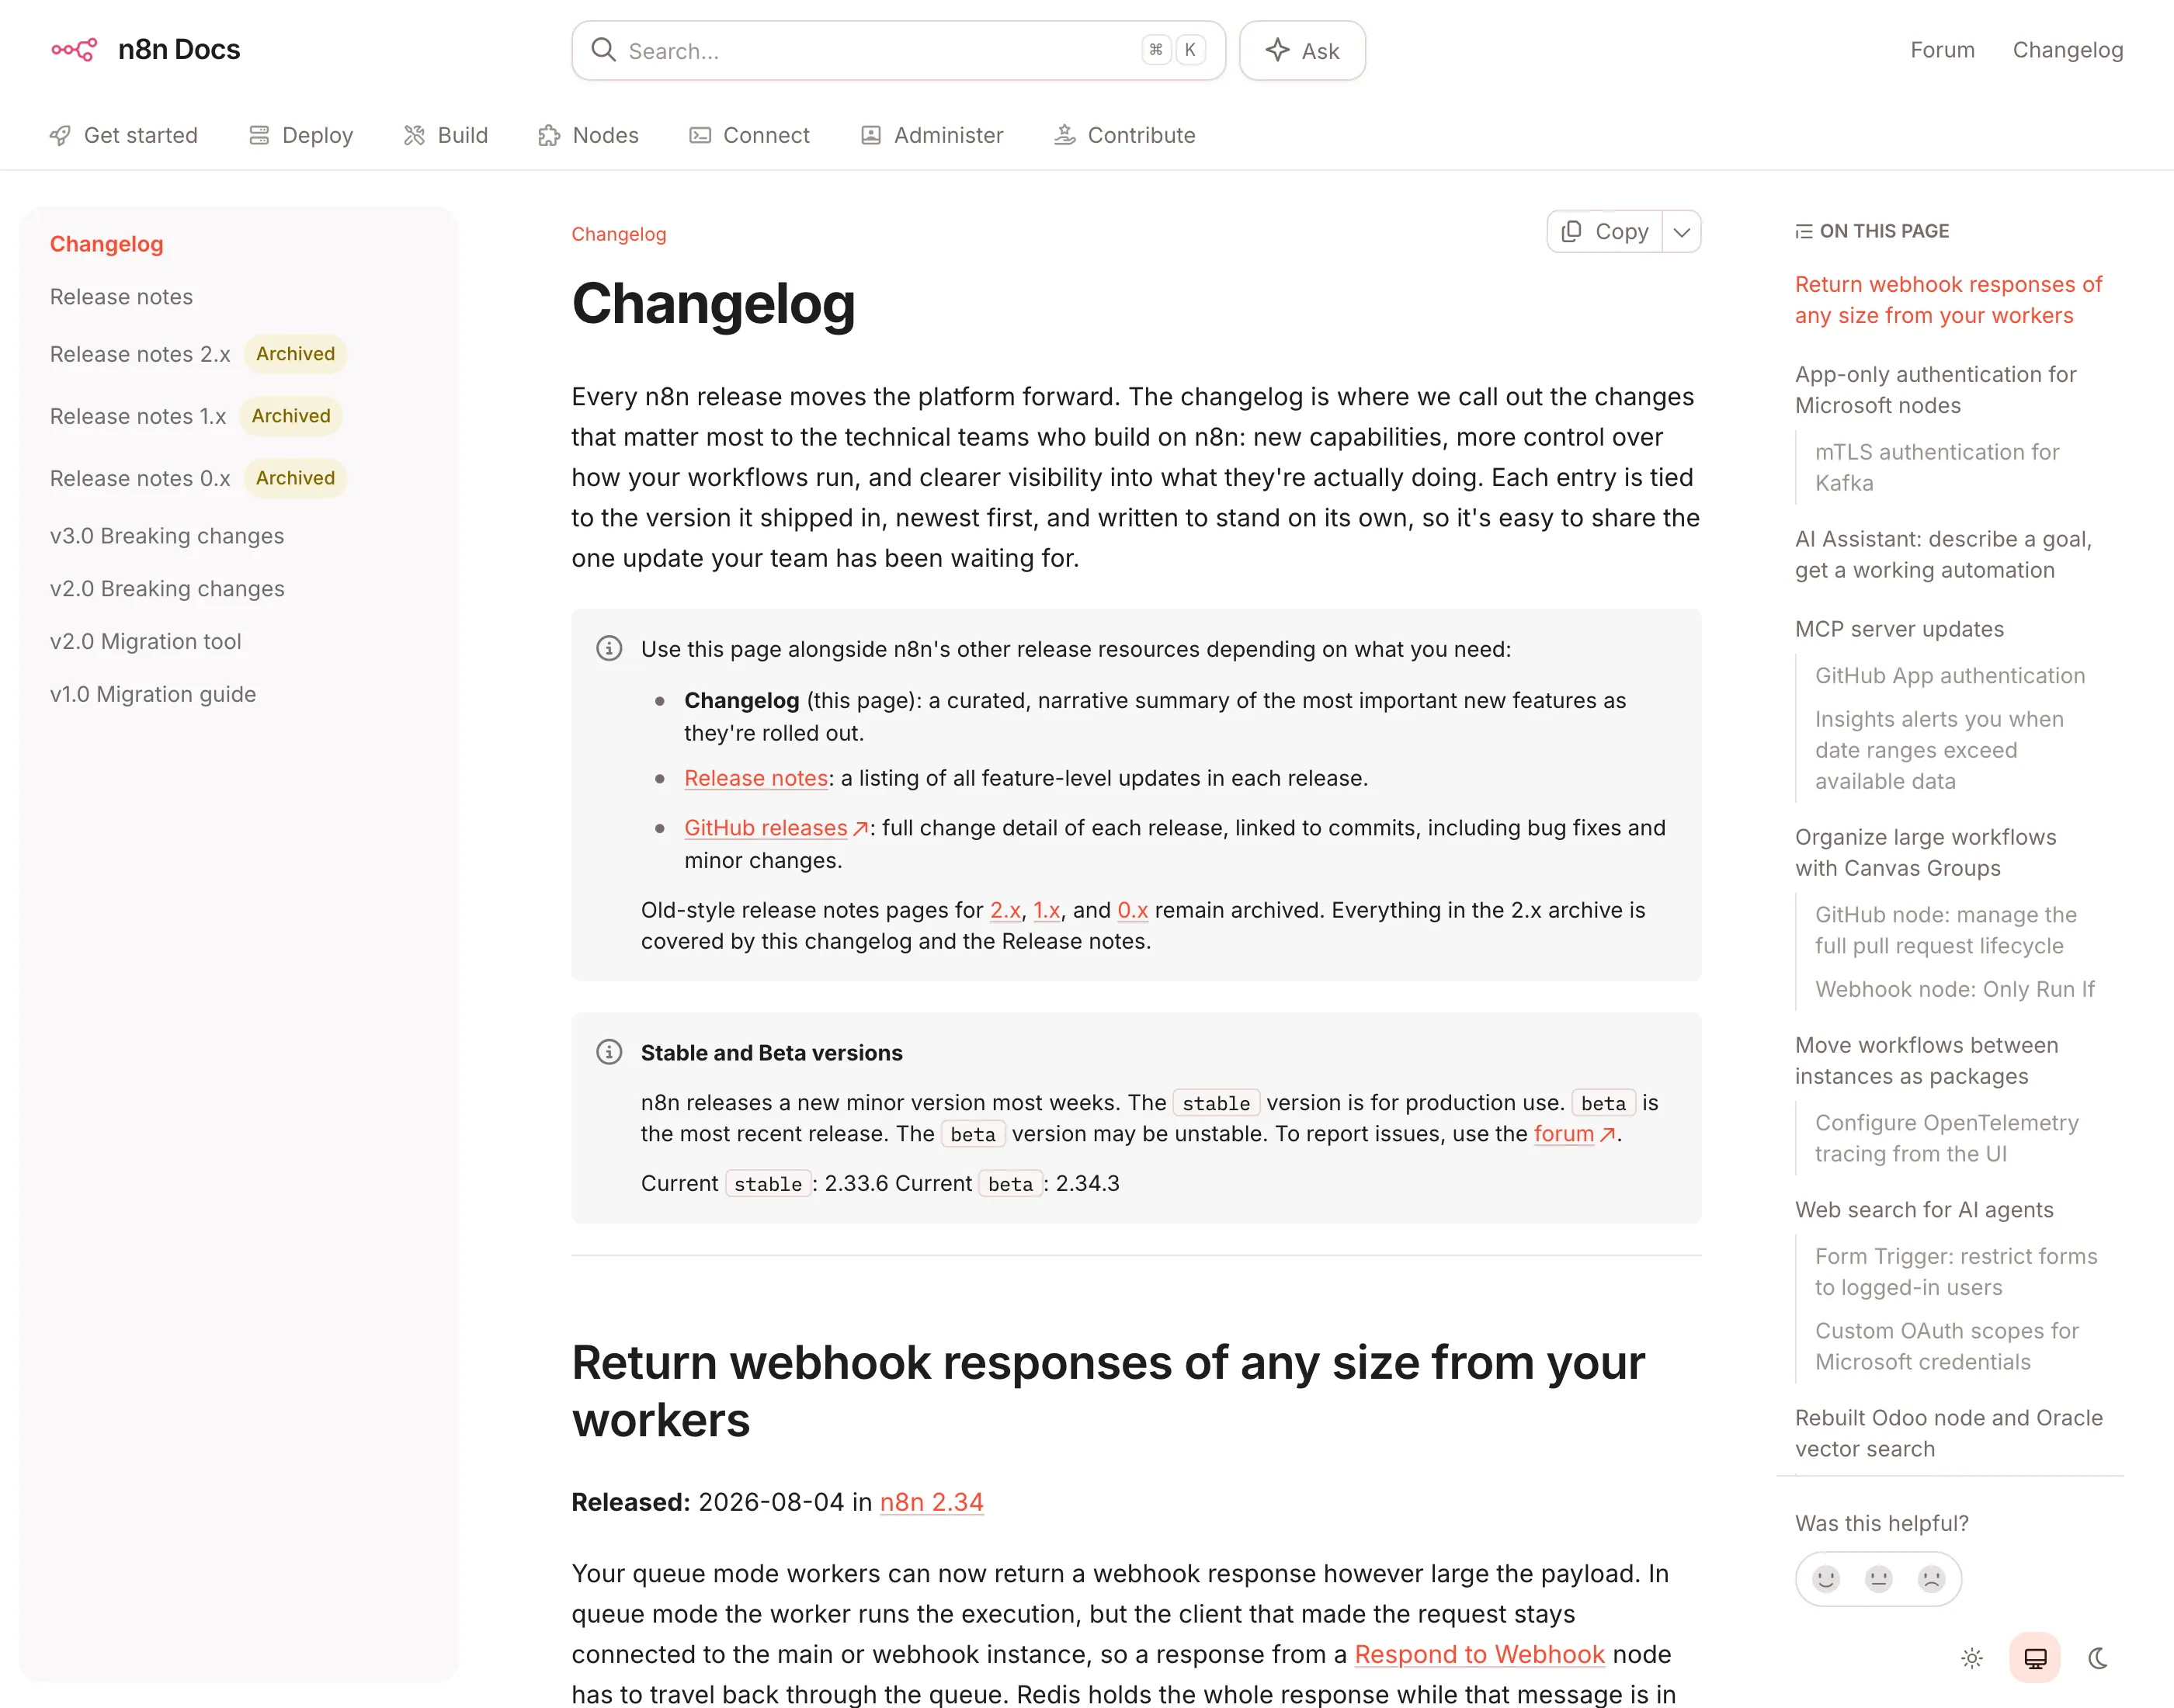
Task: Jump to Web search for AI agents
Action: pyautogui.click(x=1924, y=1210)
